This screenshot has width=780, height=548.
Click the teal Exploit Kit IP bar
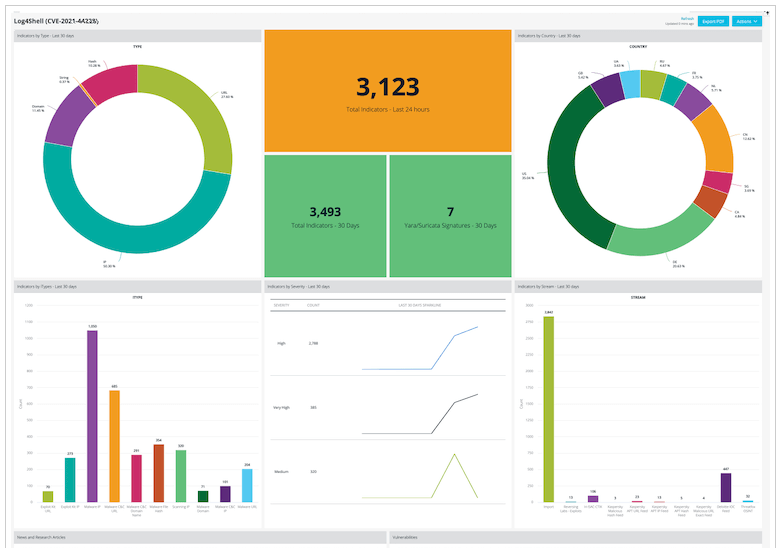point(70,480)
